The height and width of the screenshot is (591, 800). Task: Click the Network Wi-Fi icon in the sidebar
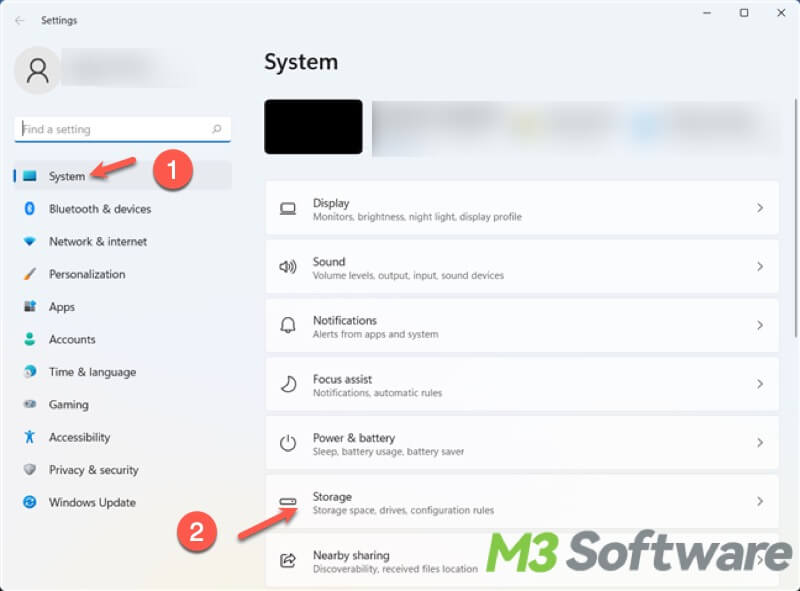pyautogui.click(x=30, y=241)
